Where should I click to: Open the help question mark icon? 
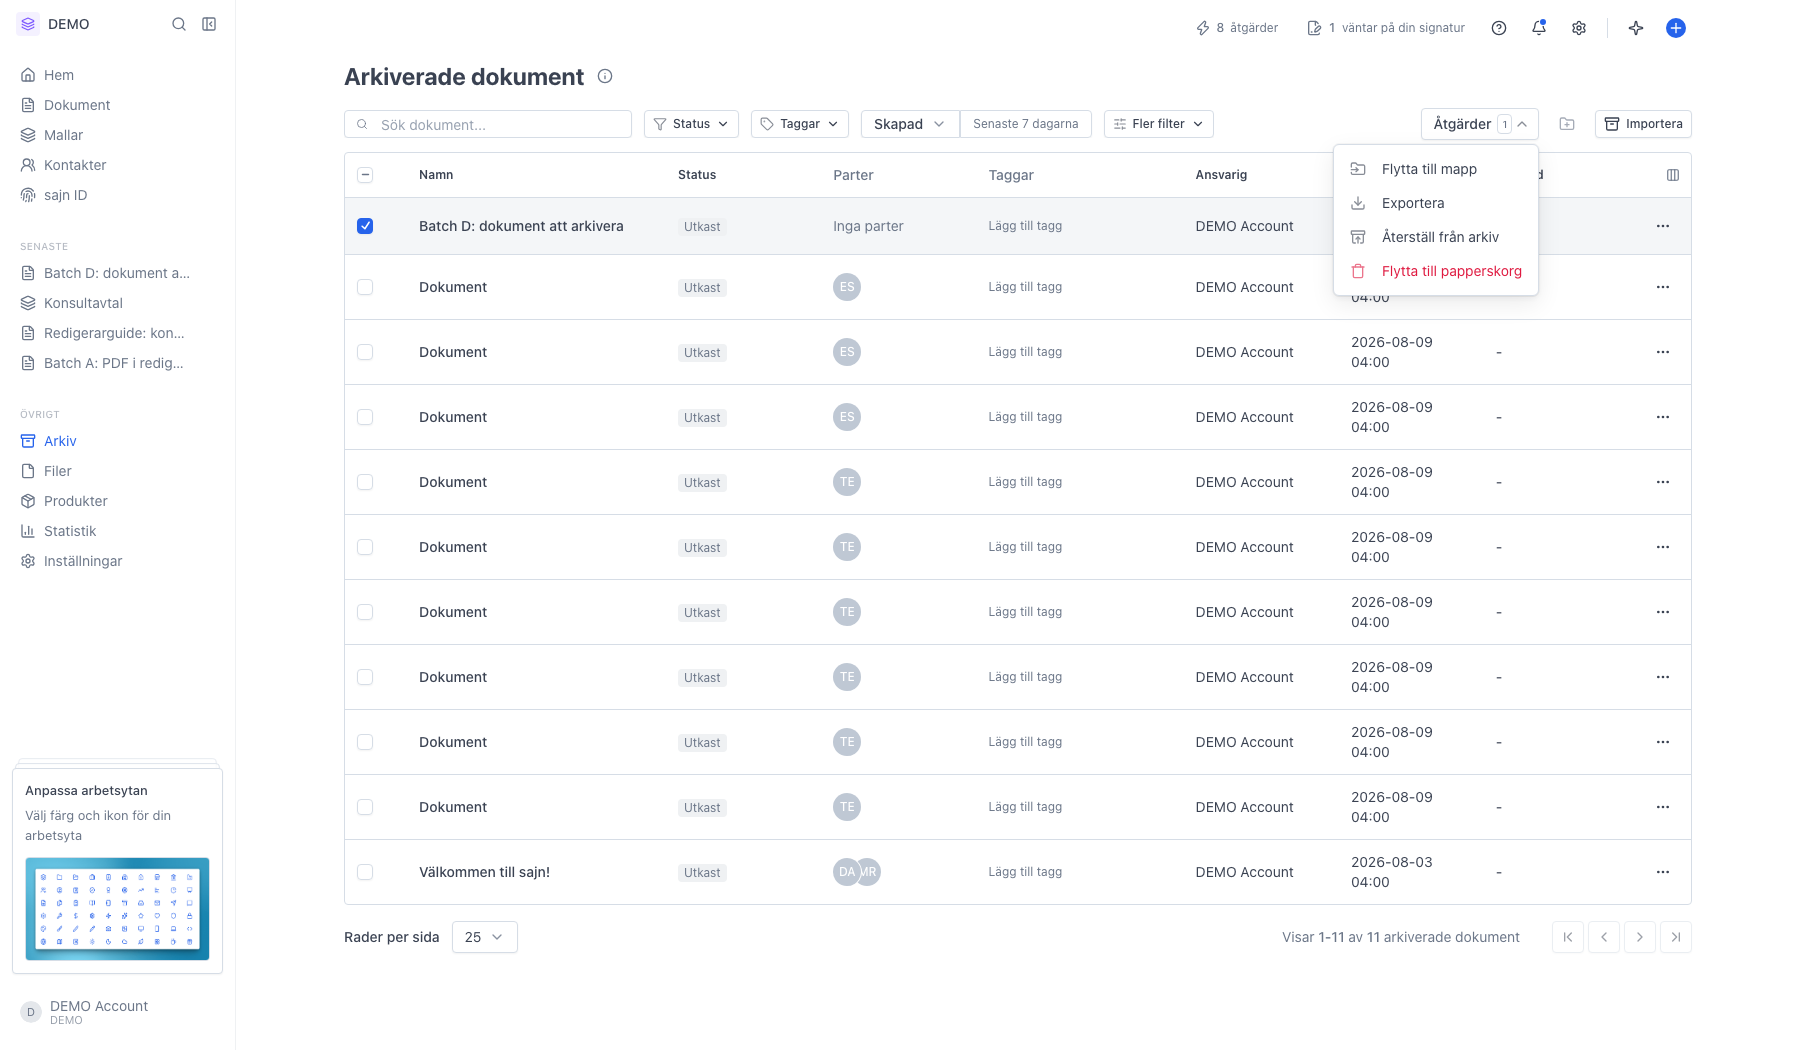click(1499, 28)
